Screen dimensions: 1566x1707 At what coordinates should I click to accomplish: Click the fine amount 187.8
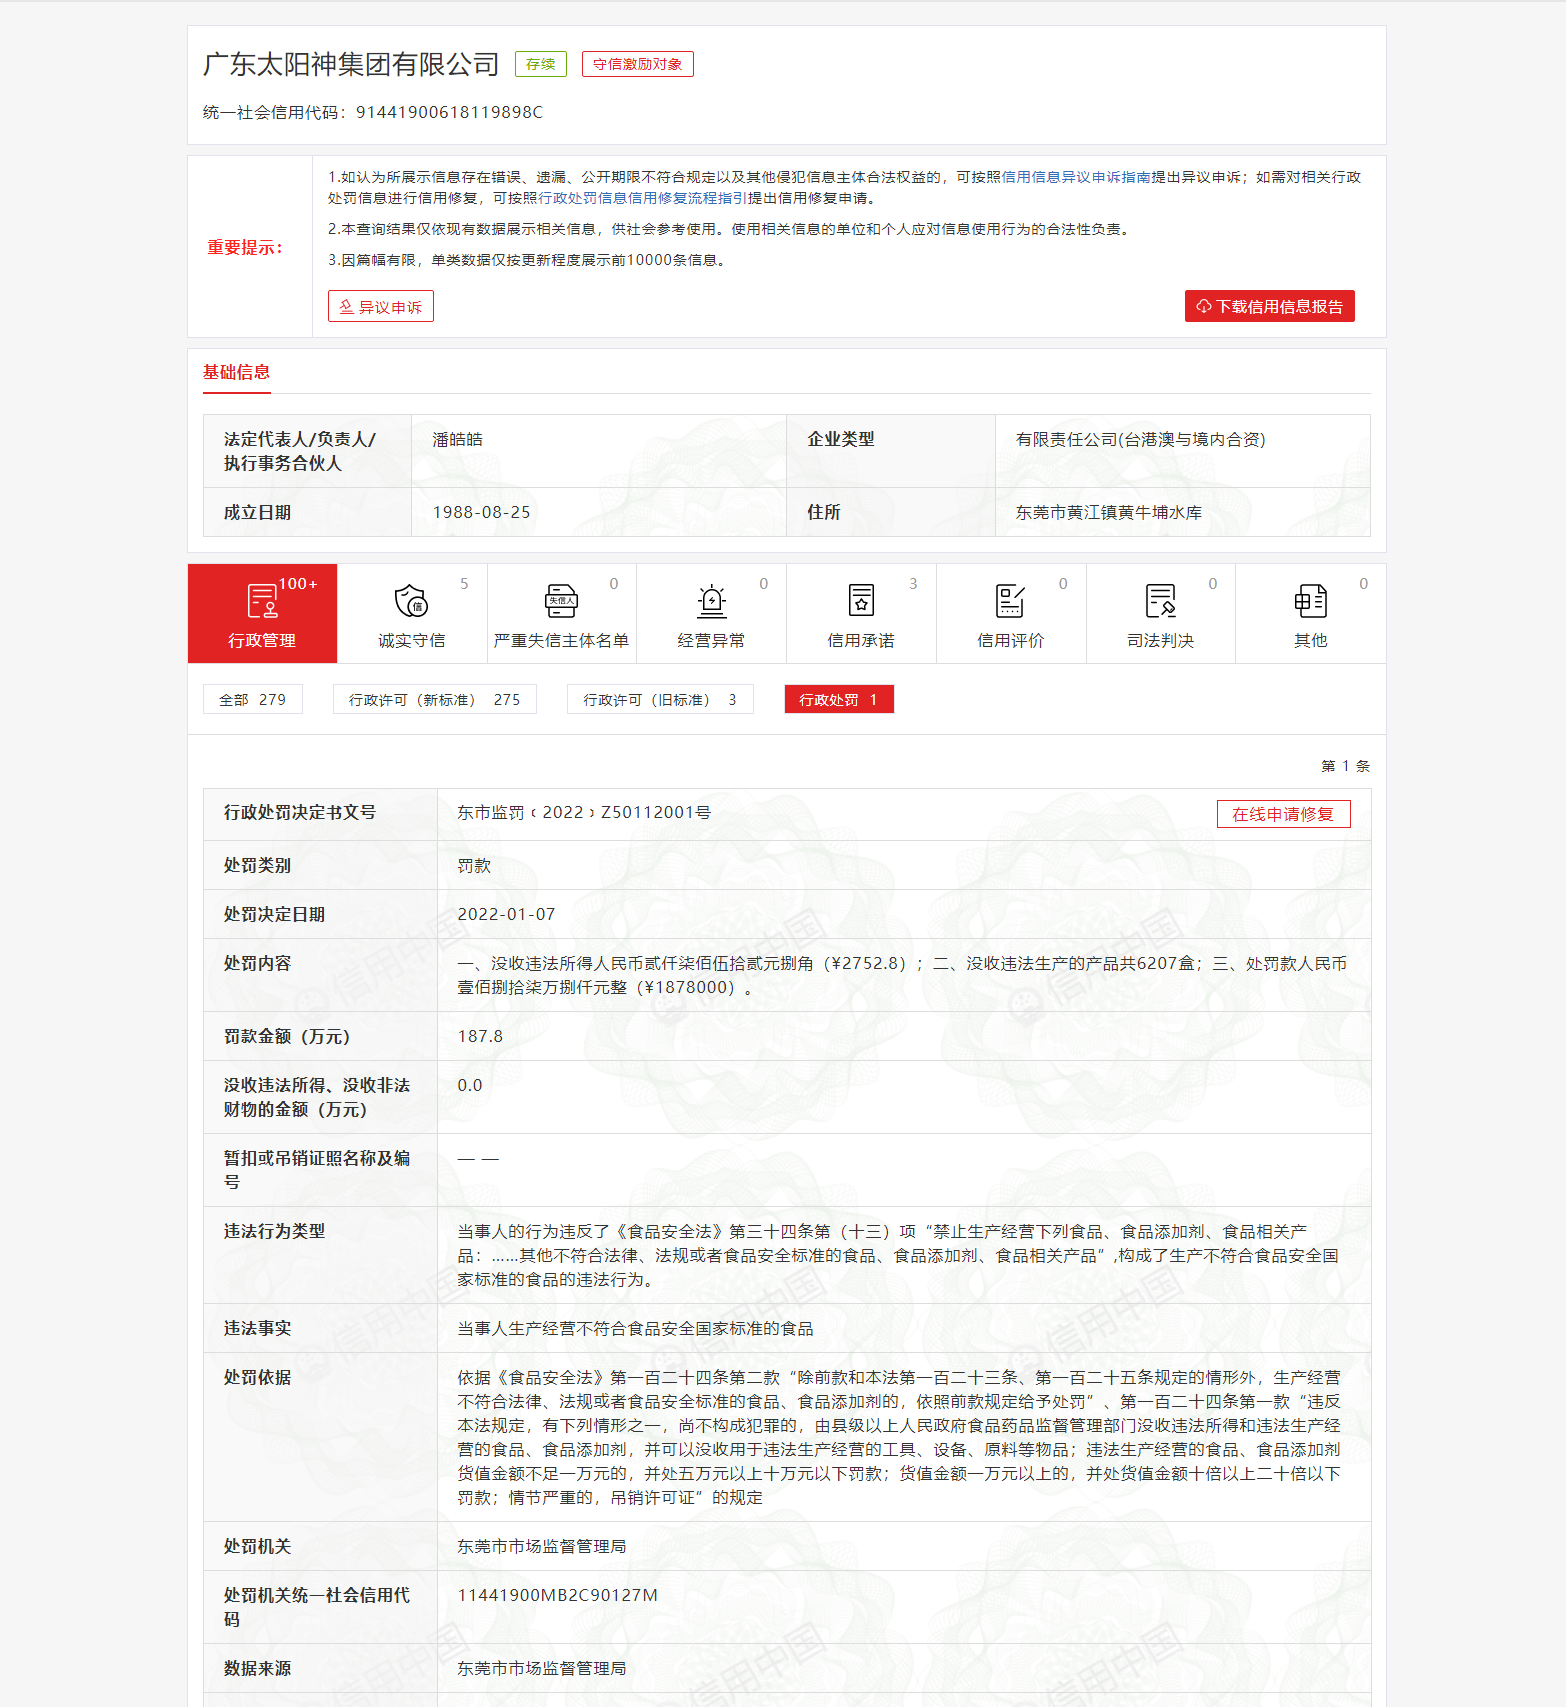(480, 1036)
